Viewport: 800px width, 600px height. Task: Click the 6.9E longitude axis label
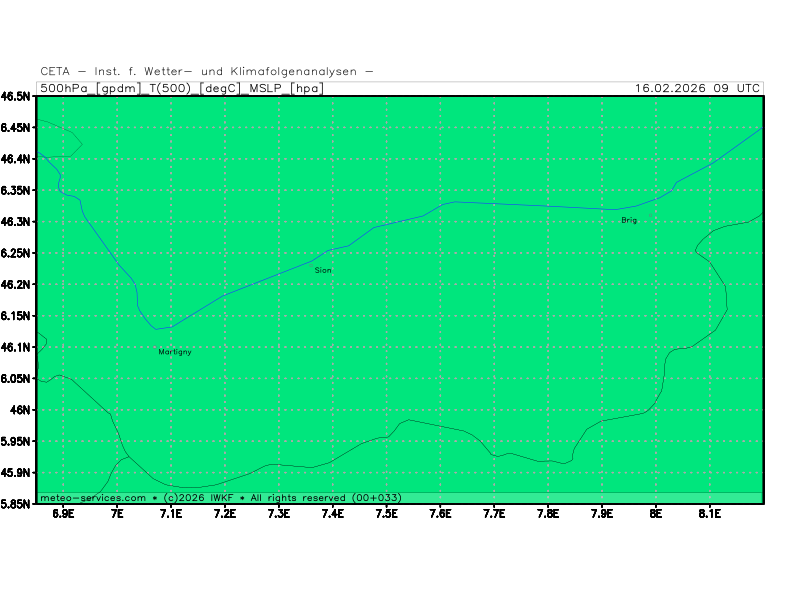[63, 514]
